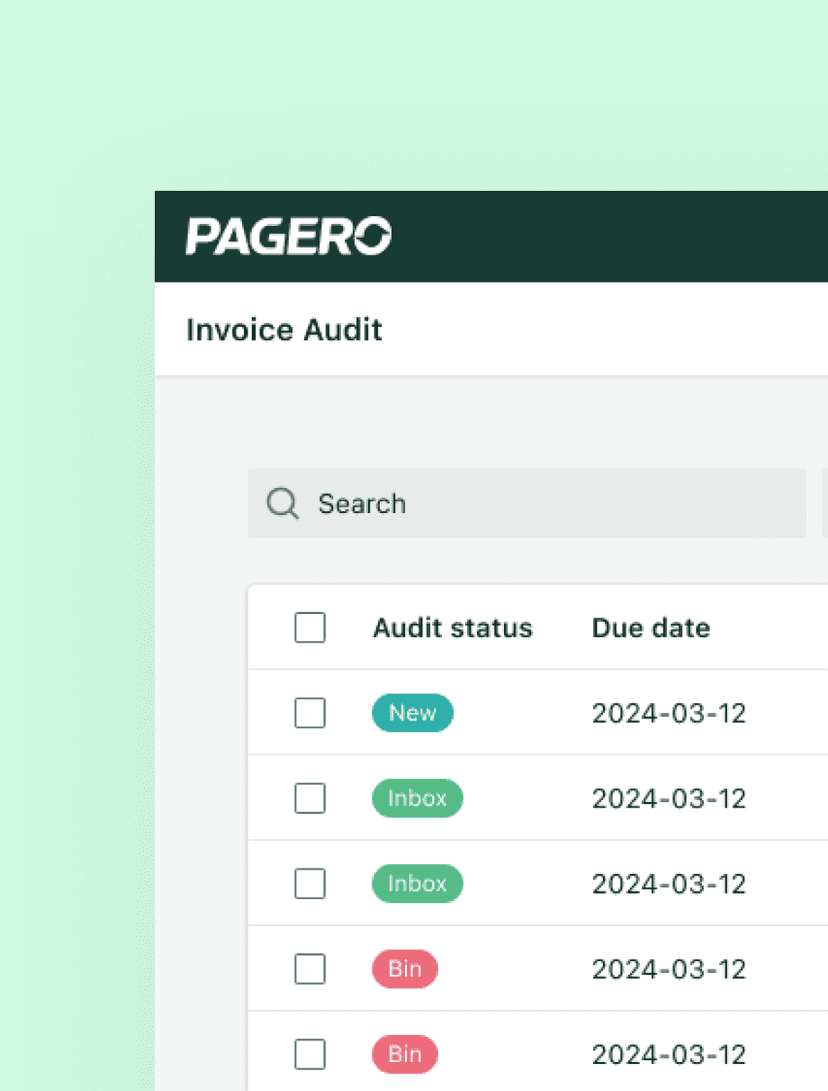This screenshot has width=828, height=1091.
Task: Sort the table by Audit status column
Action: pos(452,627)
